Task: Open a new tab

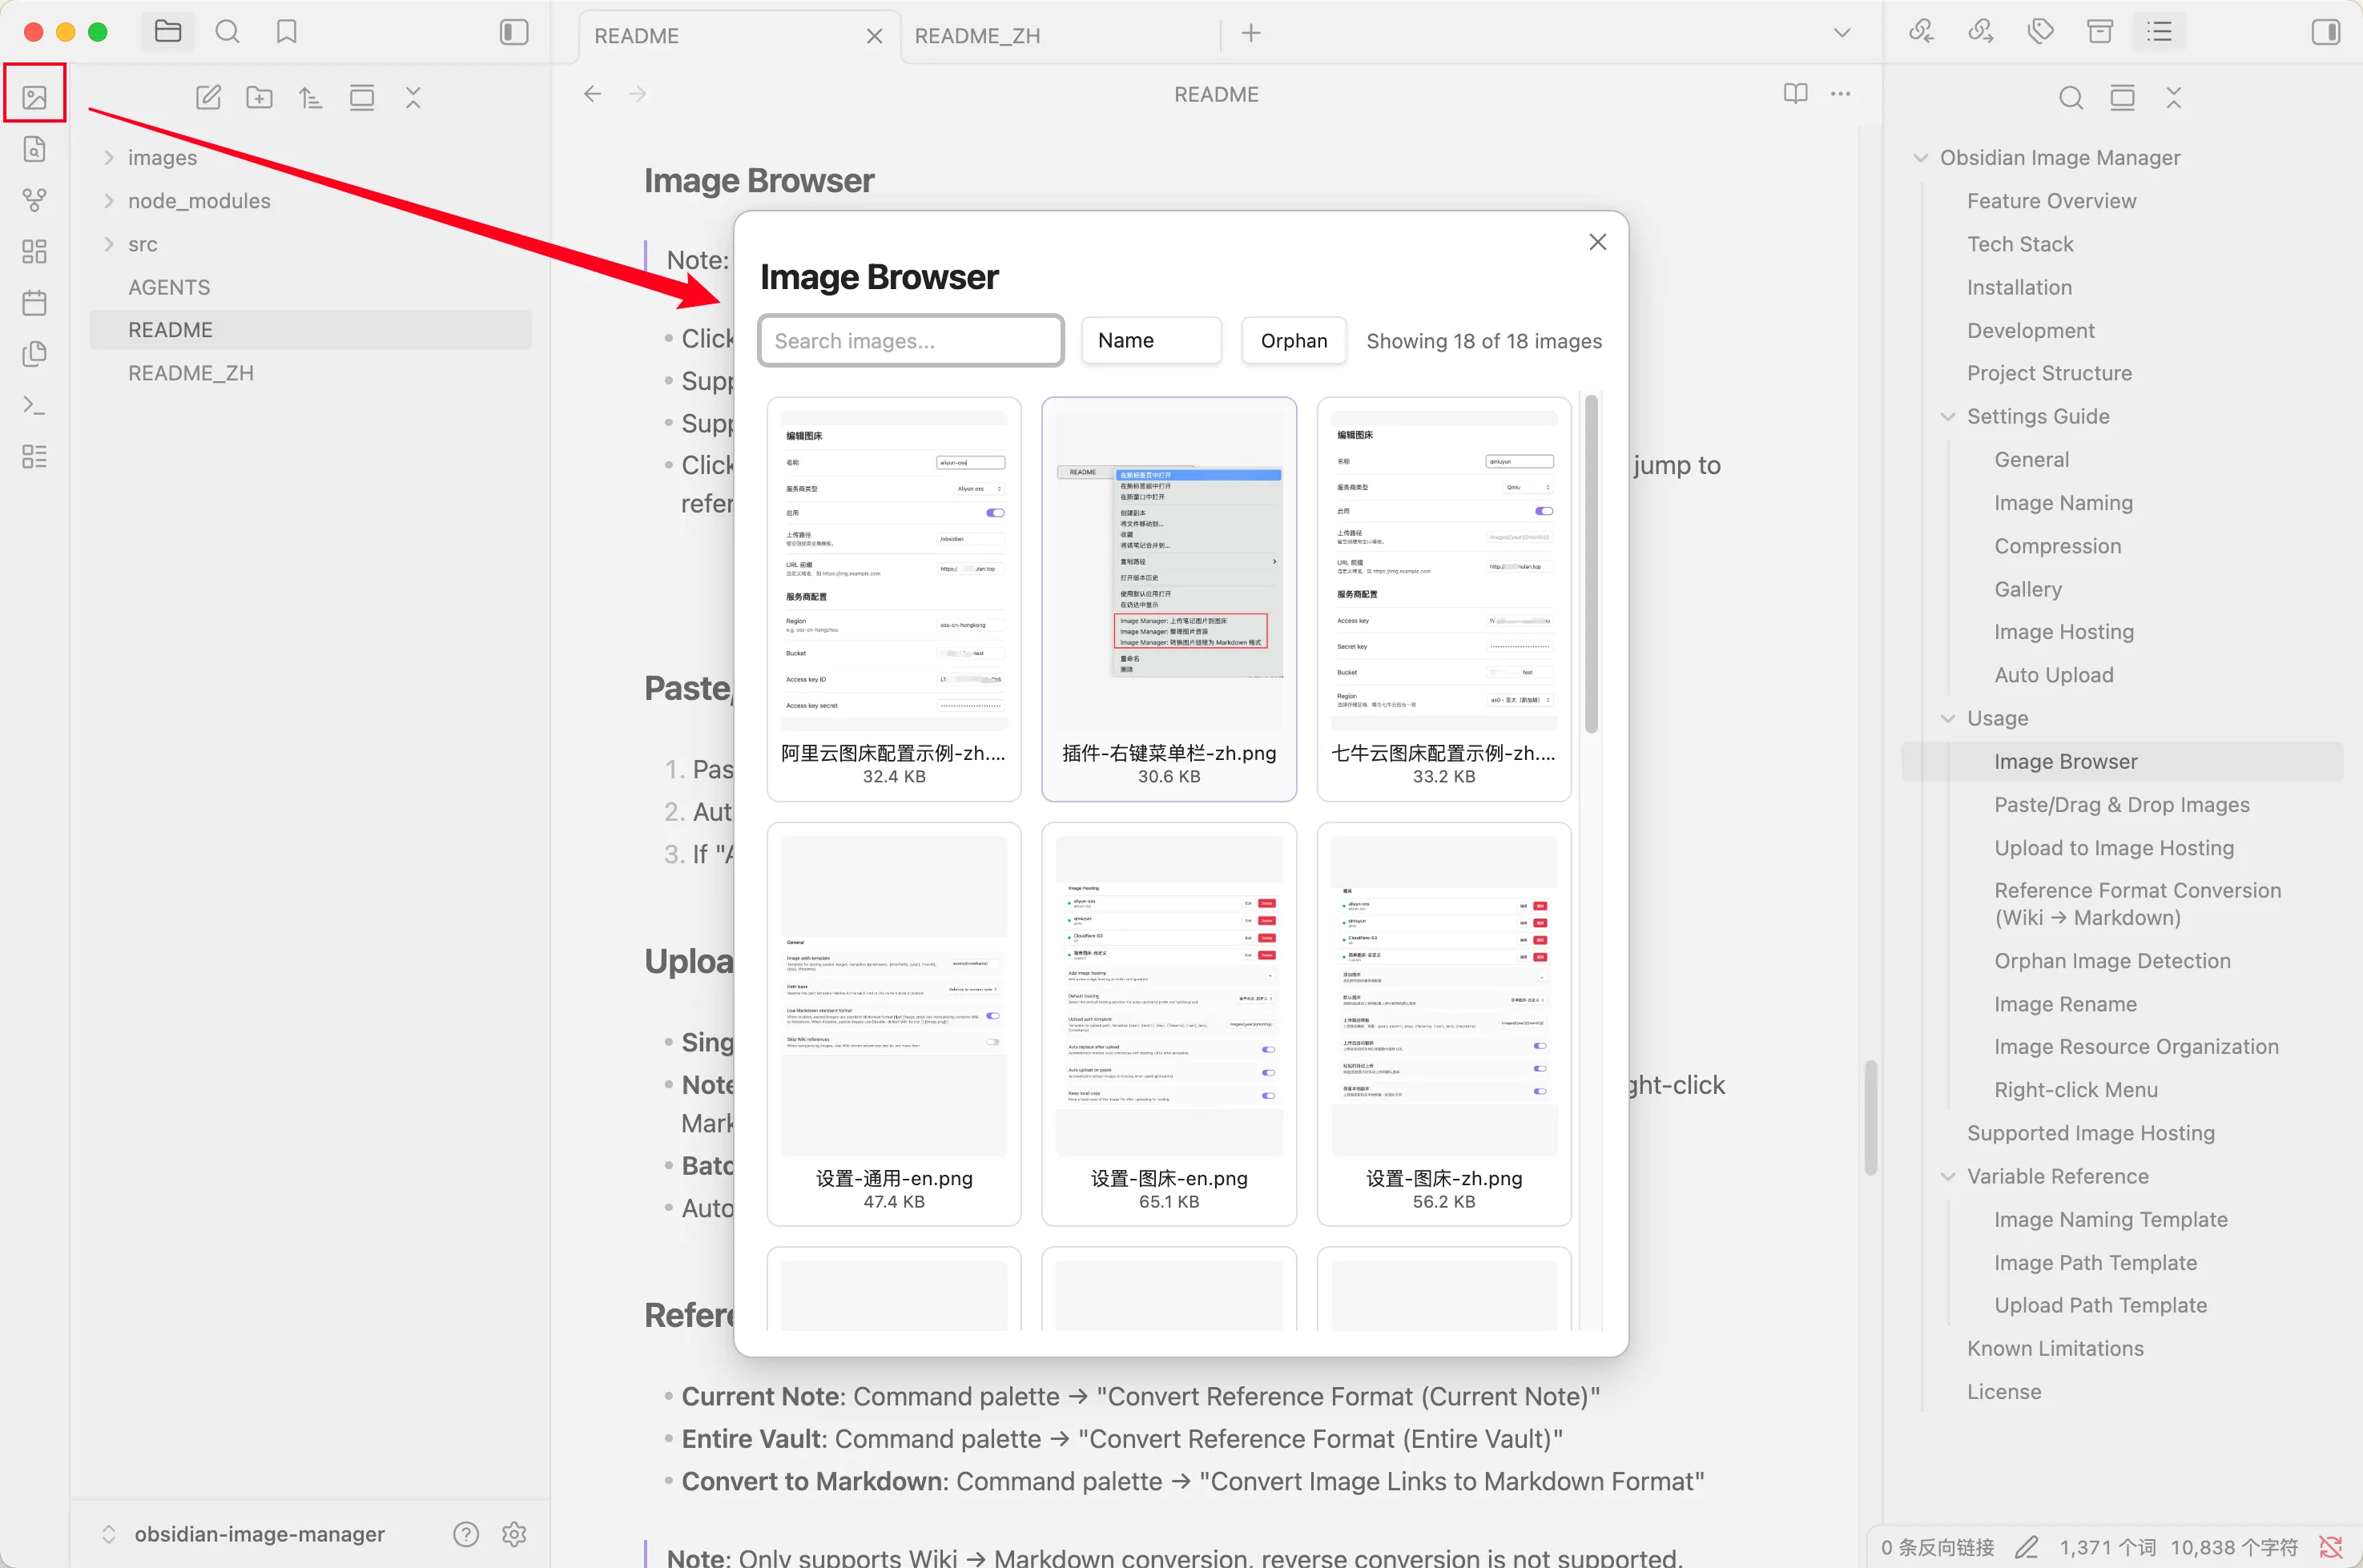Action: click(1251, 33)
